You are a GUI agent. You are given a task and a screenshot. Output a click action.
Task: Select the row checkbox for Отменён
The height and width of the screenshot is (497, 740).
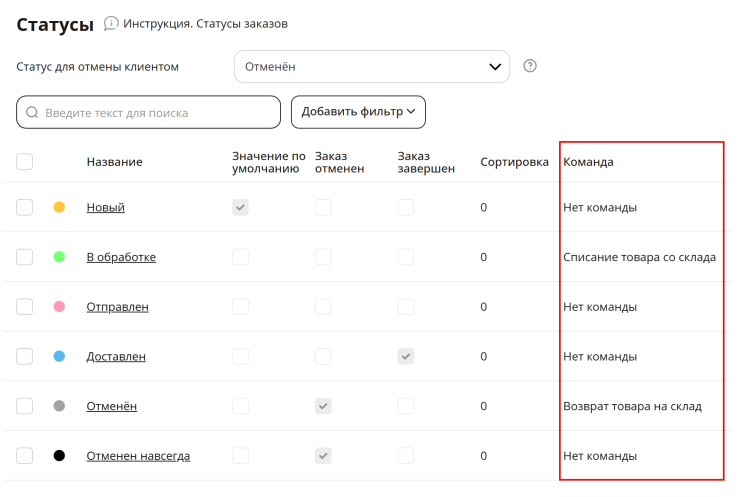25,406
